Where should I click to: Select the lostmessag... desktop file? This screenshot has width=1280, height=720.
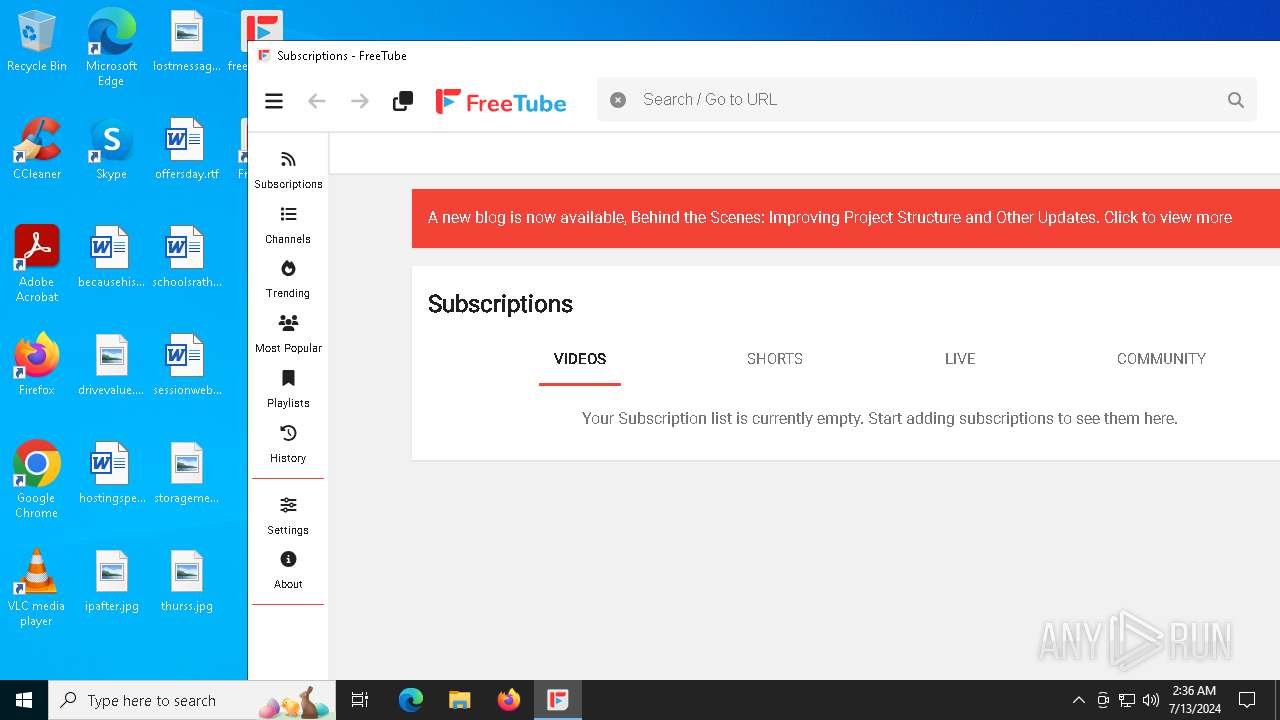[x=186, y=42]
